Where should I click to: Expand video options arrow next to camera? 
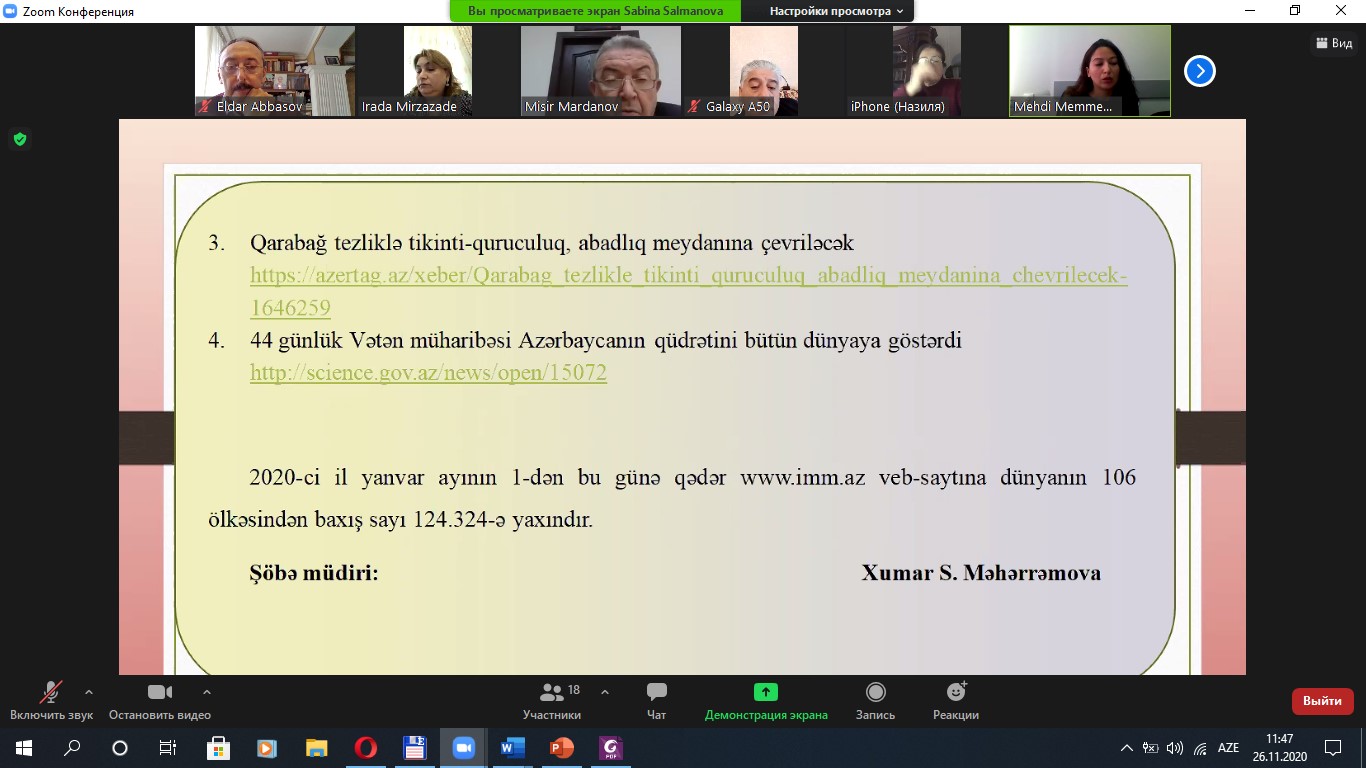pyautogui.click(x=207, y=691)
